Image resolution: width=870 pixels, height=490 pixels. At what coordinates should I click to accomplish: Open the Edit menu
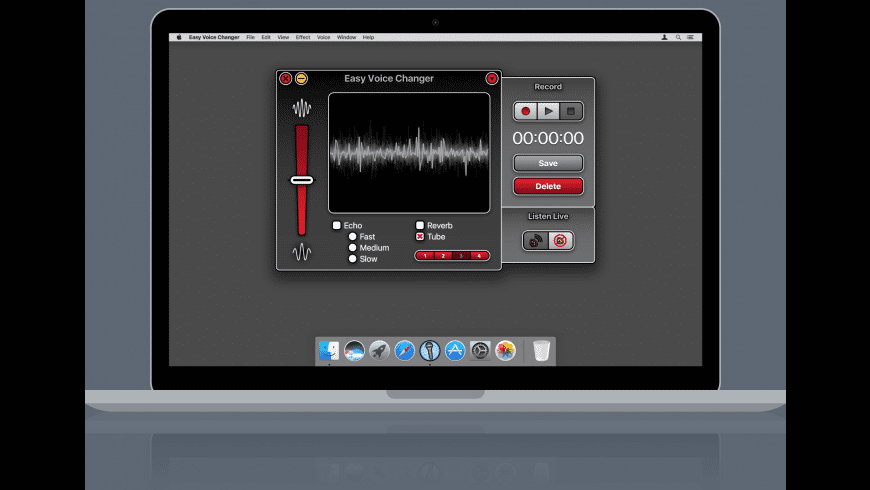click(266, 37)
